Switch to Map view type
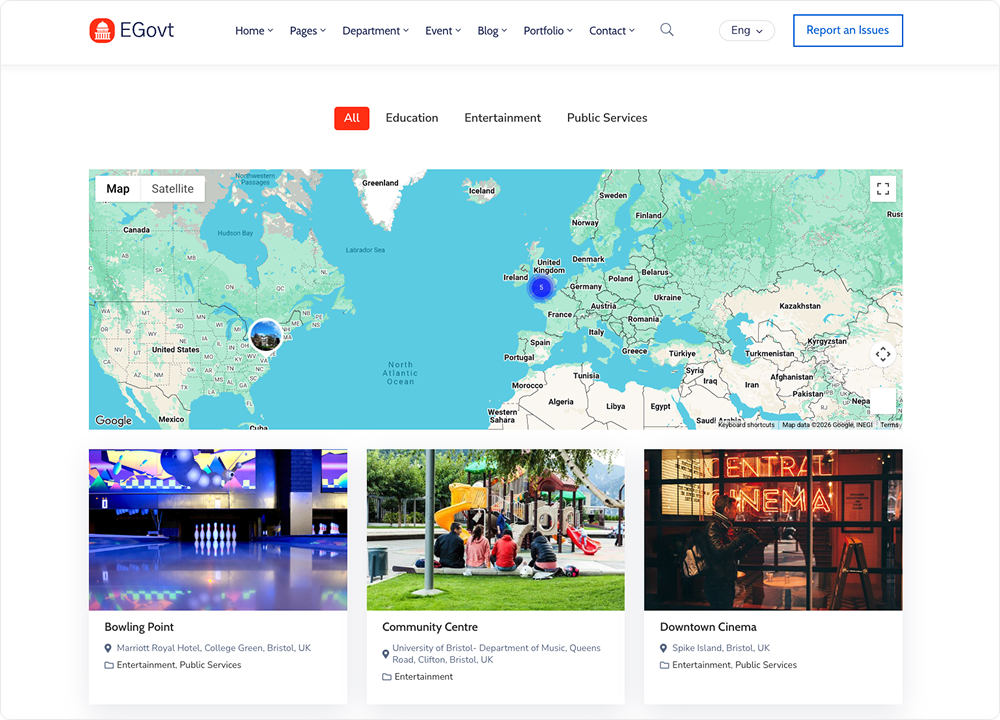This screenshot has width=1000, height=720. coord(118,189)
